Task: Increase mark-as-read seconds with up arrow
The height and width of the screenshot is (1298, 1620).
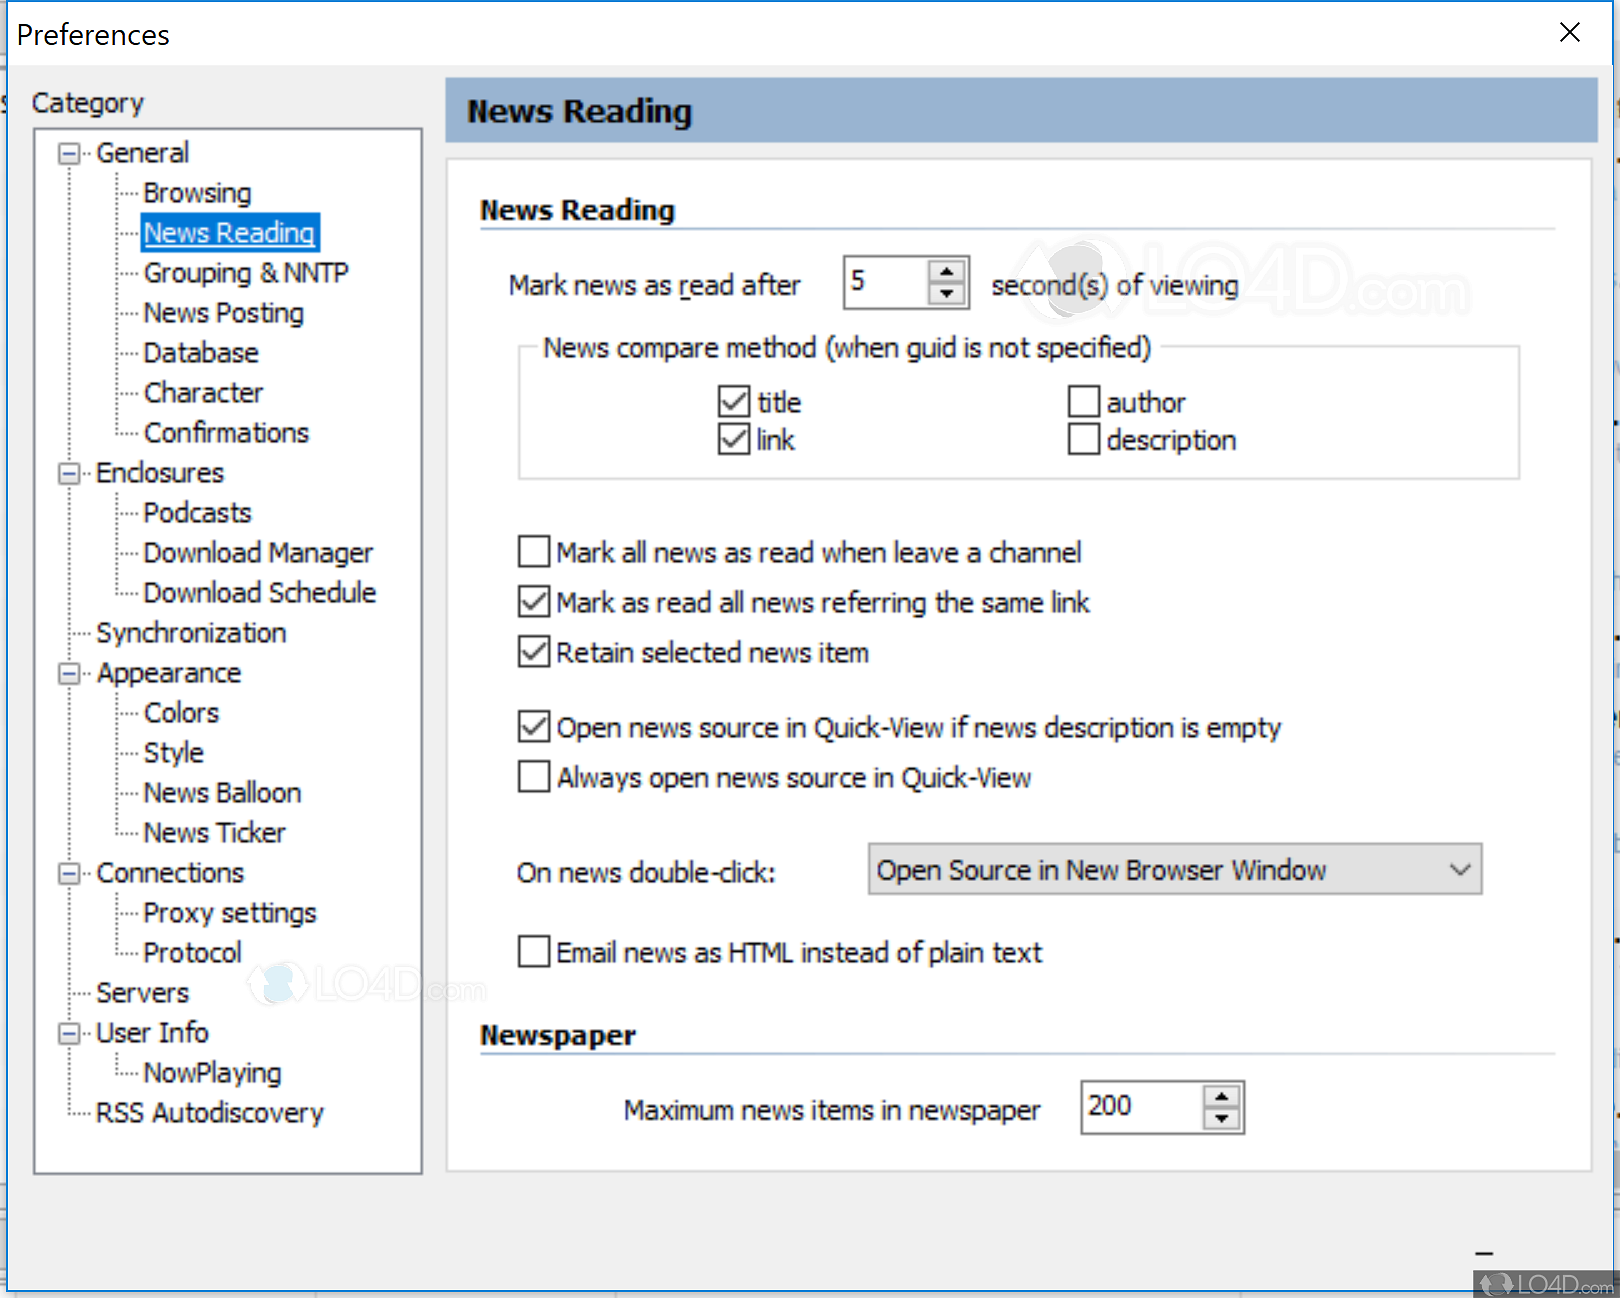Action: [x=946, y=271]
